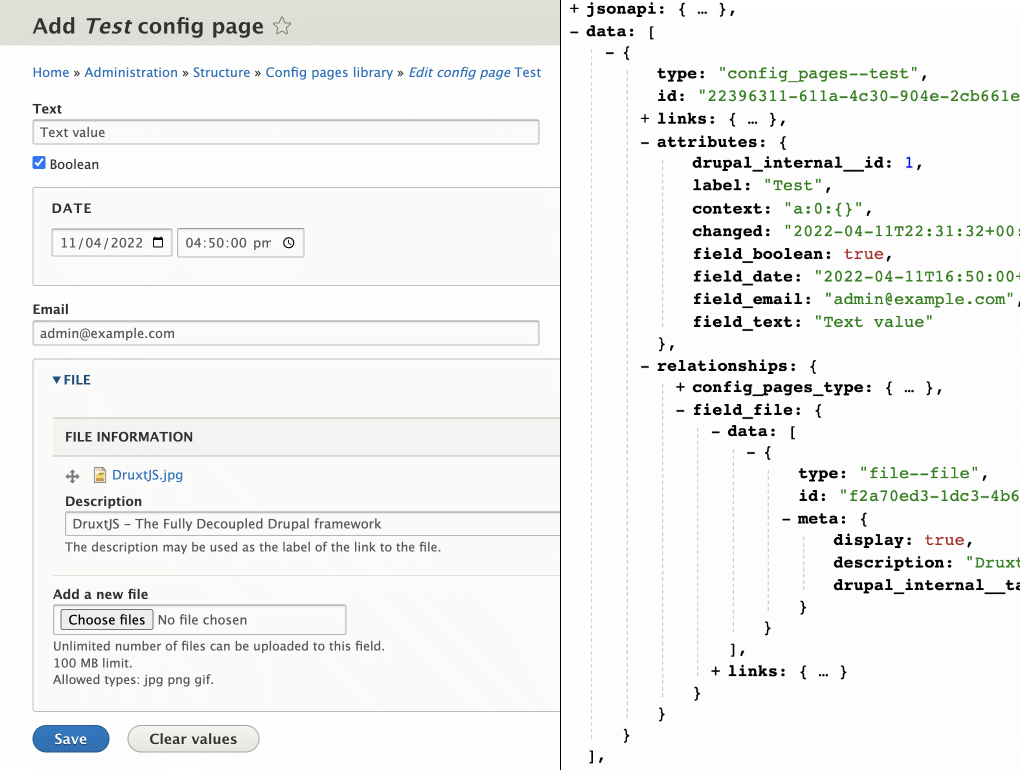Collapse the attributes node
The image size is (1020, 770).
coord(645,142)
